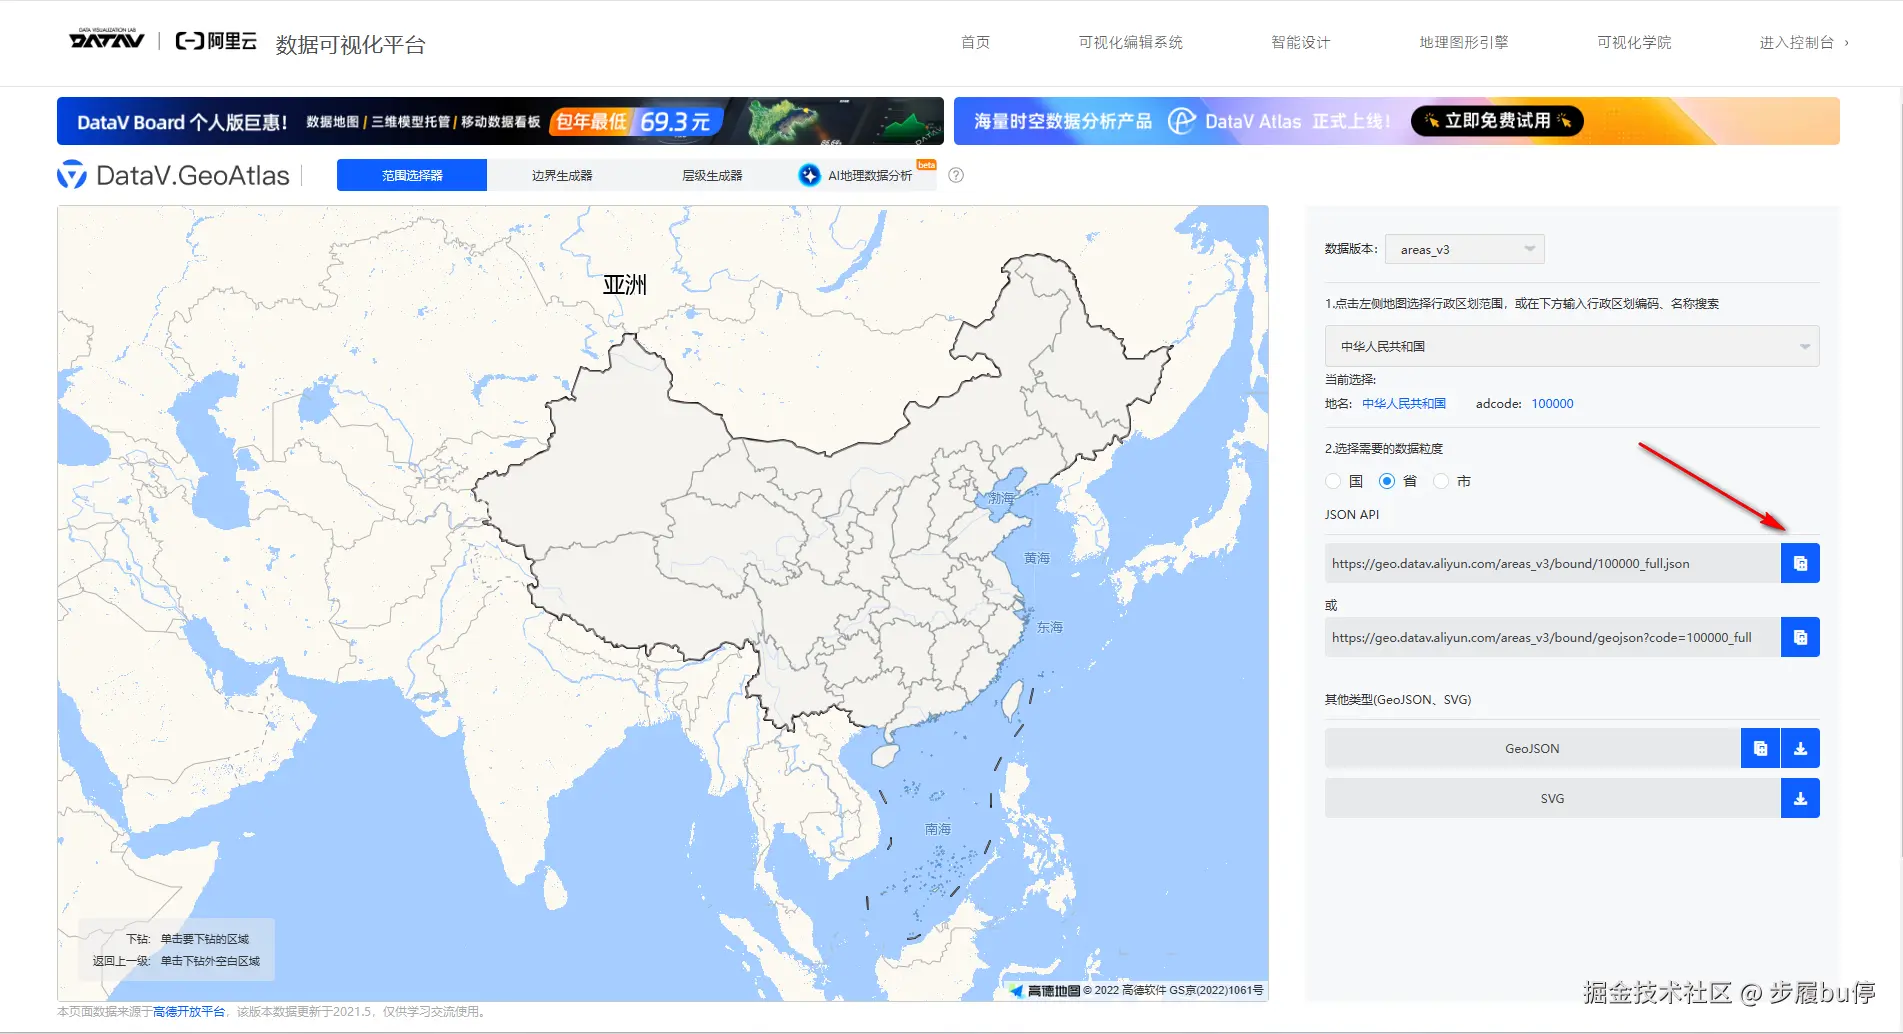Select the 市 granularity radio button

pos(1441,481)
